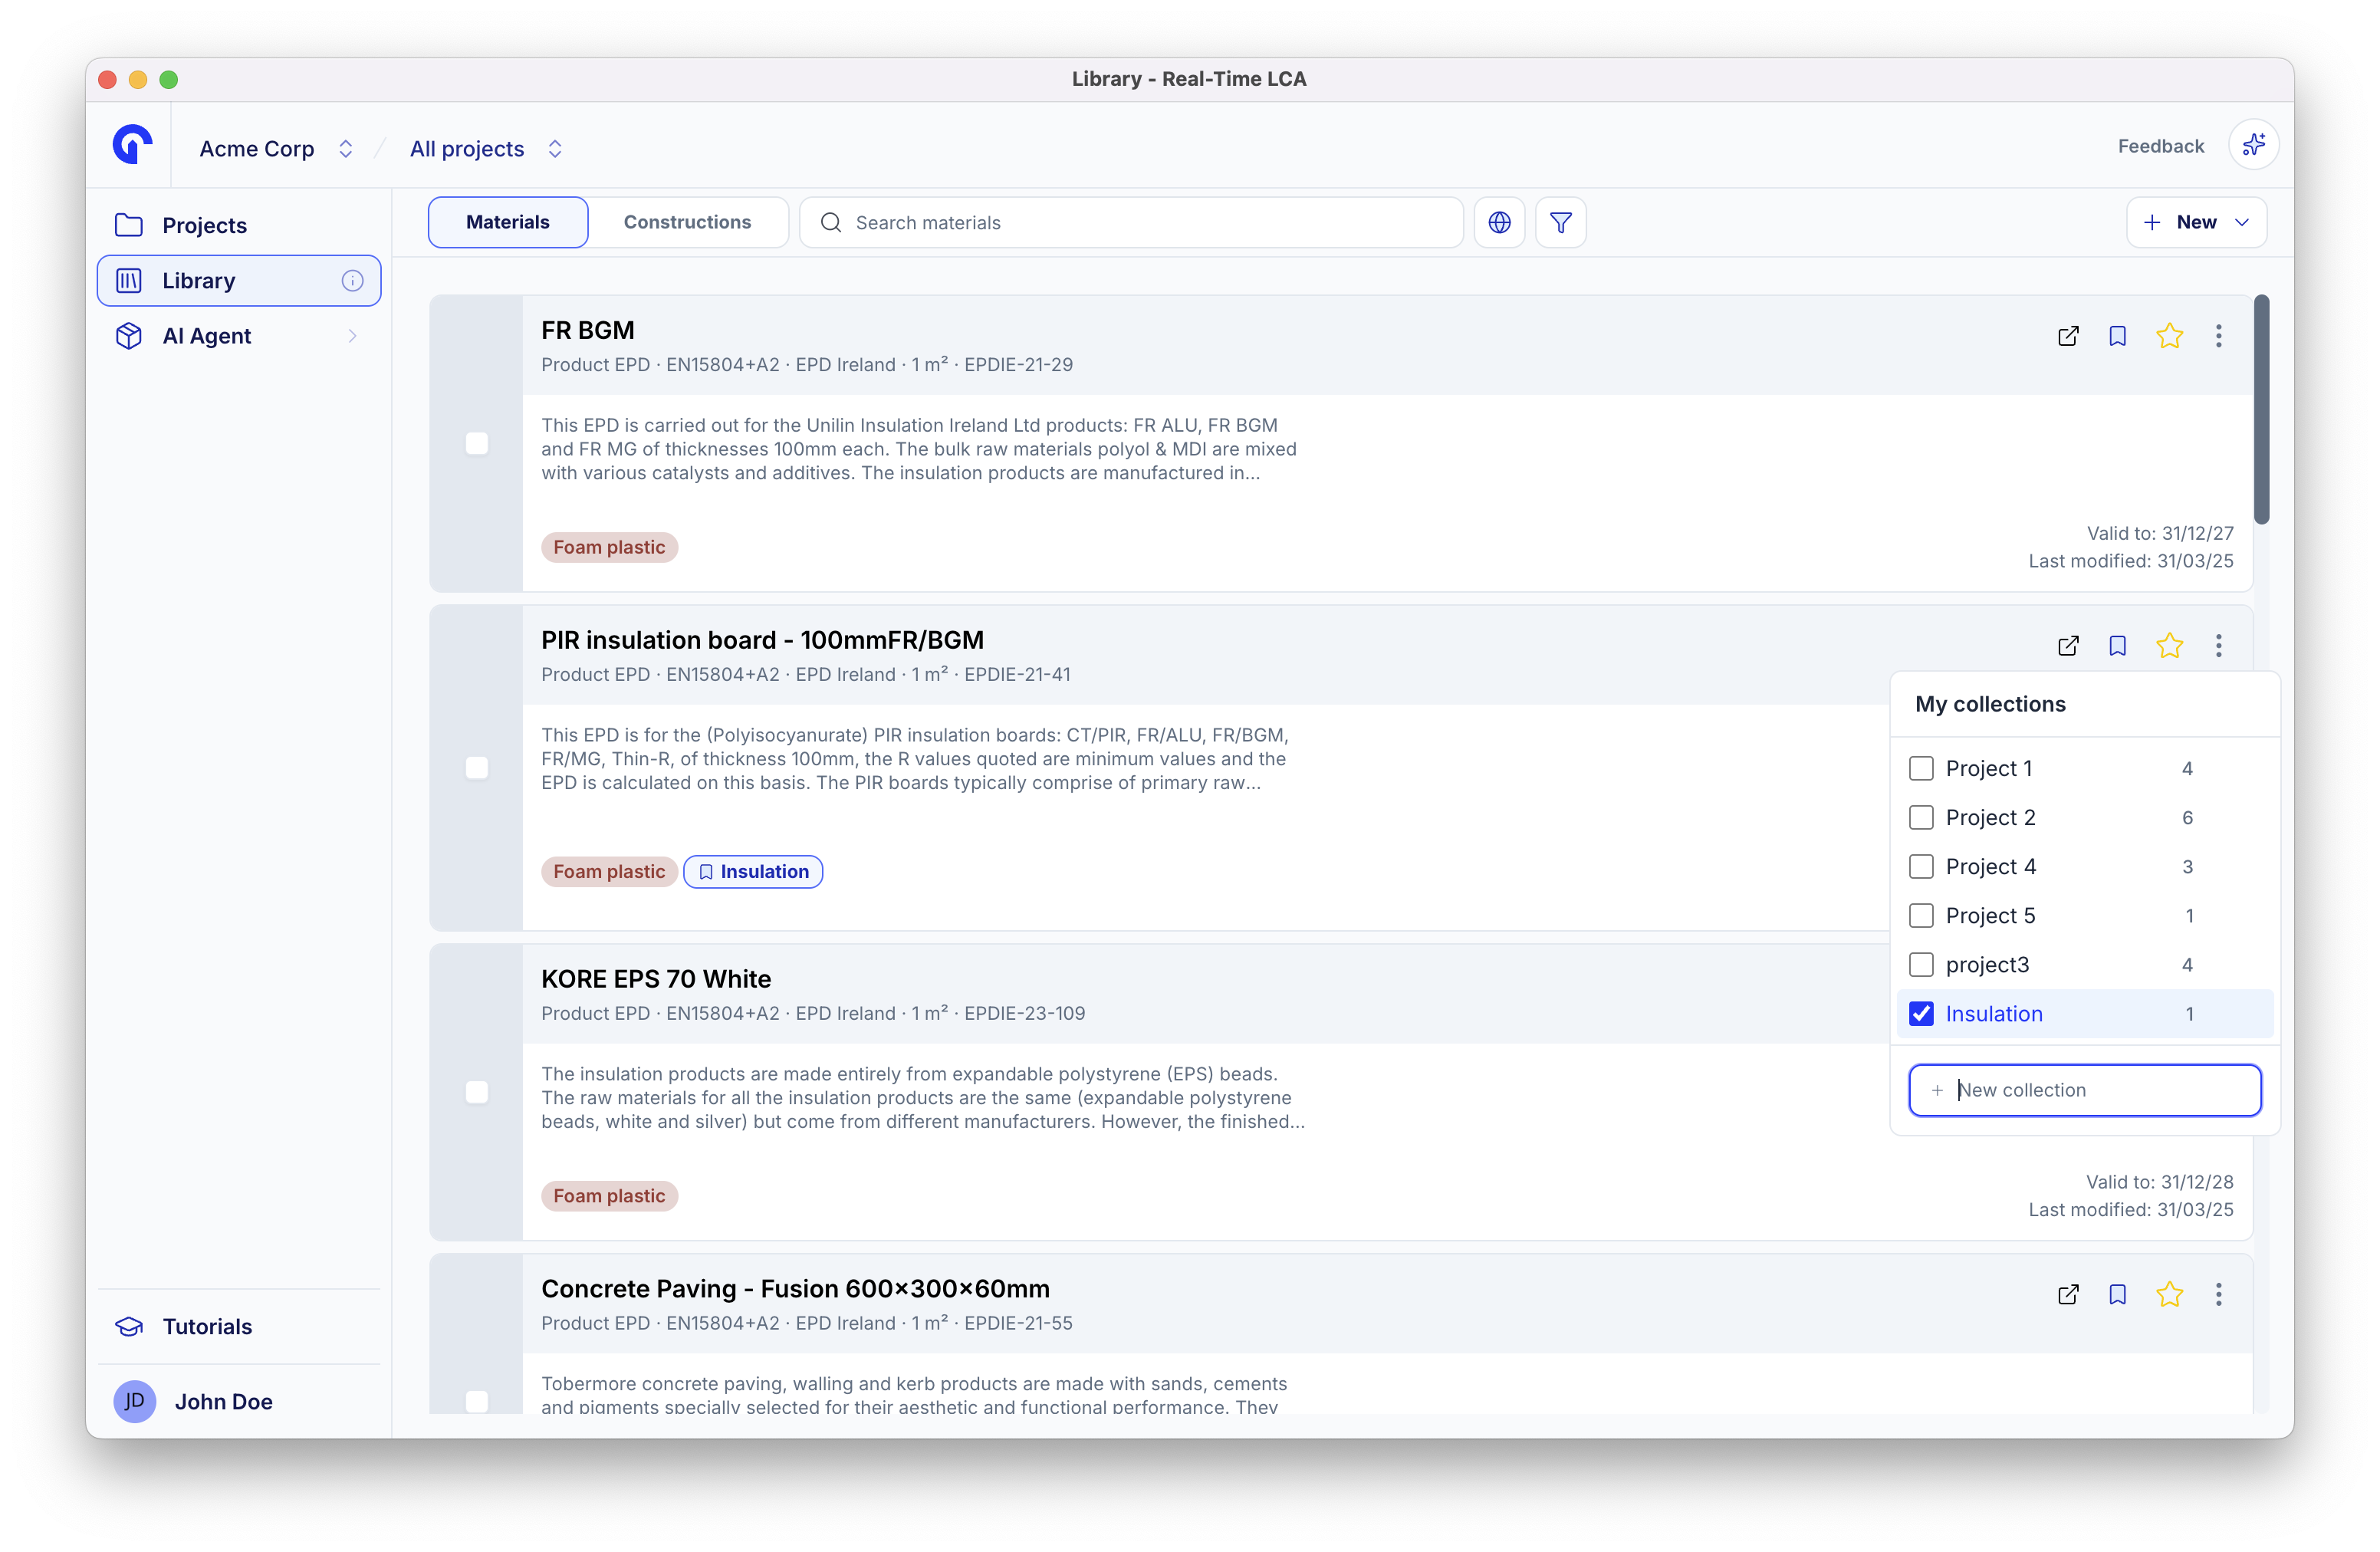Star the PIR insulation board material
The width and height of the screenshot is (2380, 1552).
tap(2168, 646)
